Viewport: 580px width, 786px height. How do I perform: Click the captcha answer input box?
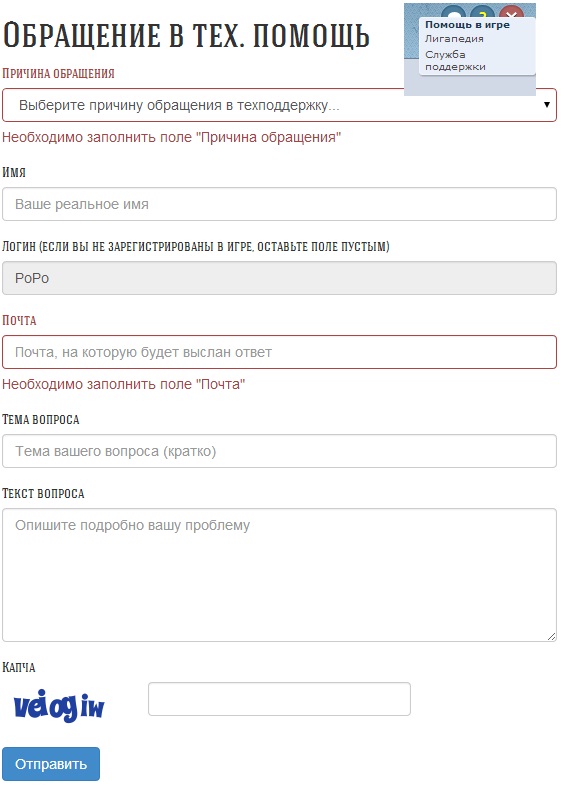coord(279,699)
